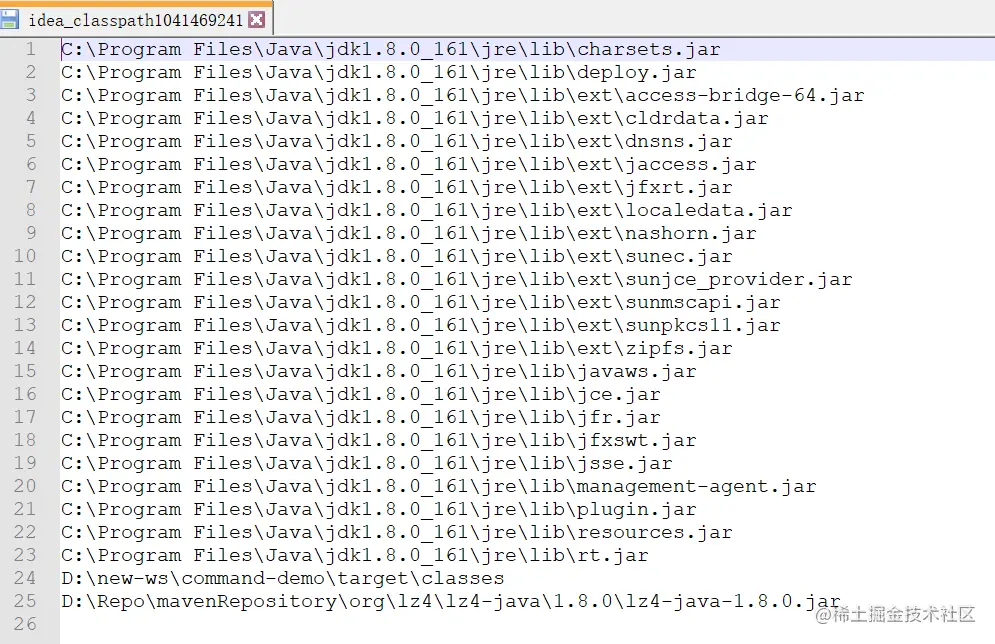Click line containing dnsns.jar
This screenshot has width=995, height=644.
[x=397, y=141]
